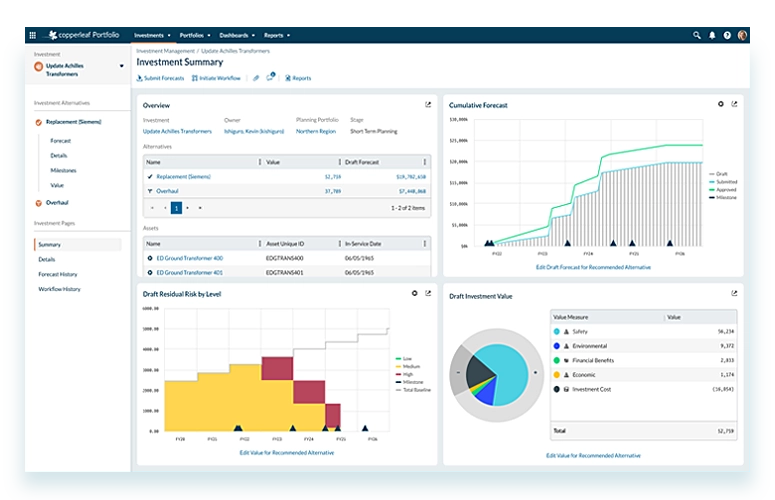Open Draft Forecast column menu

tap(425, 162)
